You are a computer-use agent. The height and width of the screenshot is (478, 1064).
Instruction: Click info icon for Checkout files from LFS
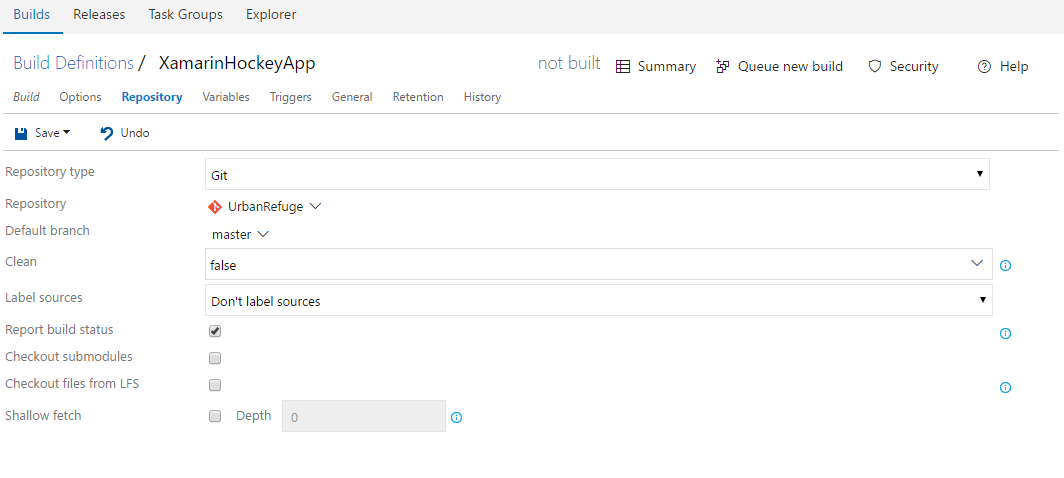[x=1006, y=388]
